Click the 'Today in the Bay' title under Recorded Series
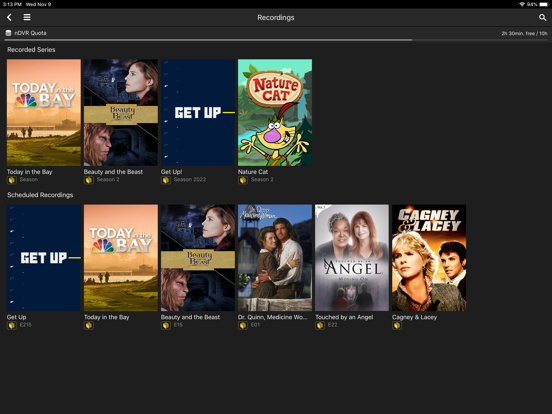This screenshot has width=552, height=414. [30, 172]
